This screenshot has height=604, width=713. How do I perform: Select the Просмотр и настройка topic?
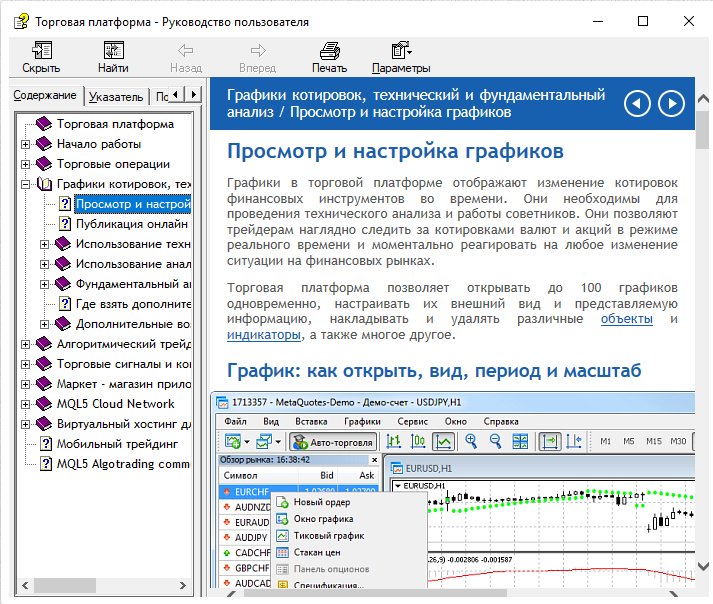click(133, 204)
